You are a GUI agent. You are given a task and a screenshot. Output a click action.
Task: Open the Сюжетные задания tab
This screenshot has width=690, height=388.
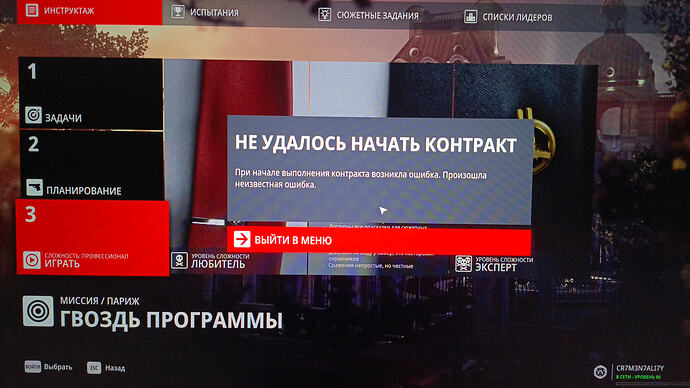(368, 15)
